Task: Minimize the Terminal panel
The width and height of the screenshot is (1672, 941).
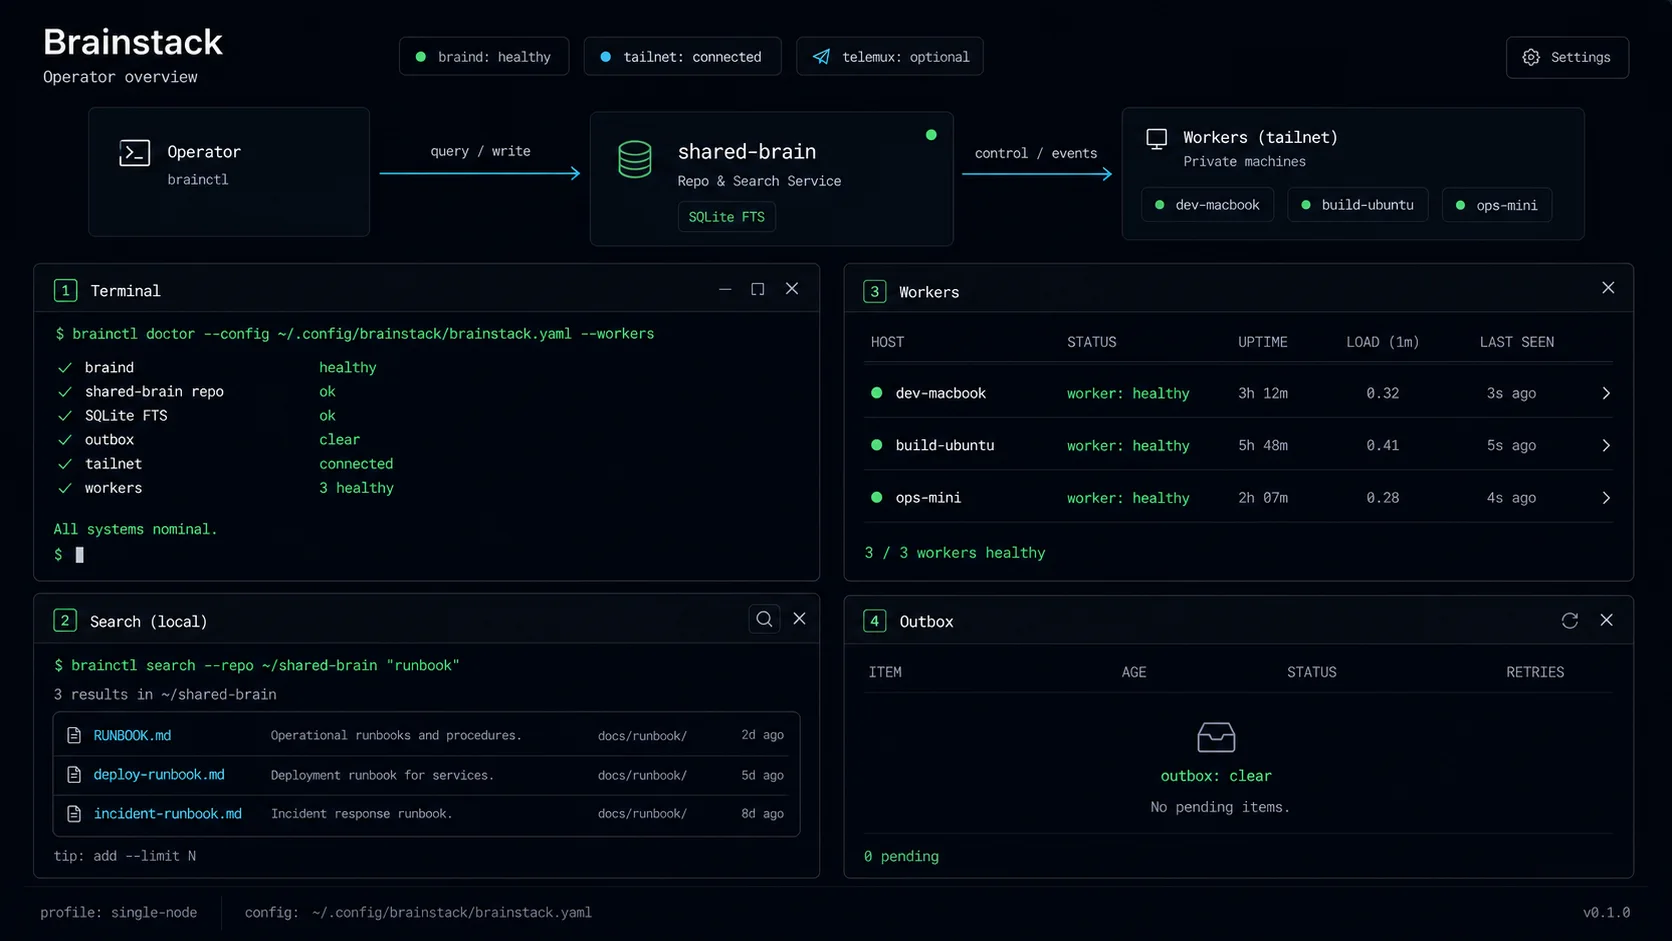Action: coord(725,289)
